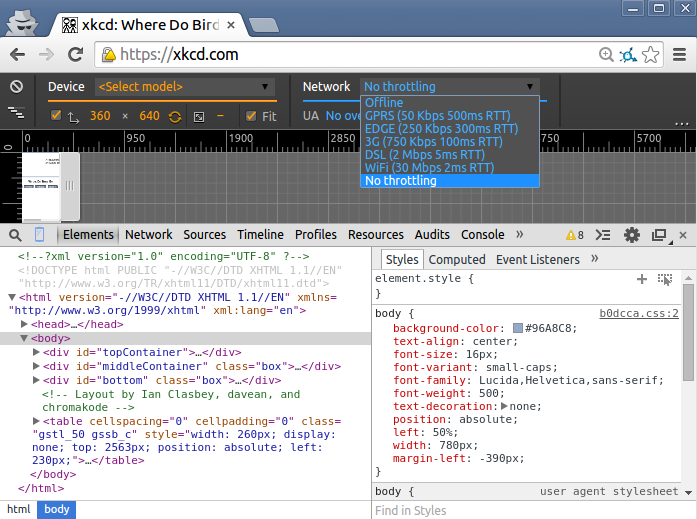The height and width of the screenshot is (519, 697).
Task: Switch to the Network panel tab
Action: [148, 235]
